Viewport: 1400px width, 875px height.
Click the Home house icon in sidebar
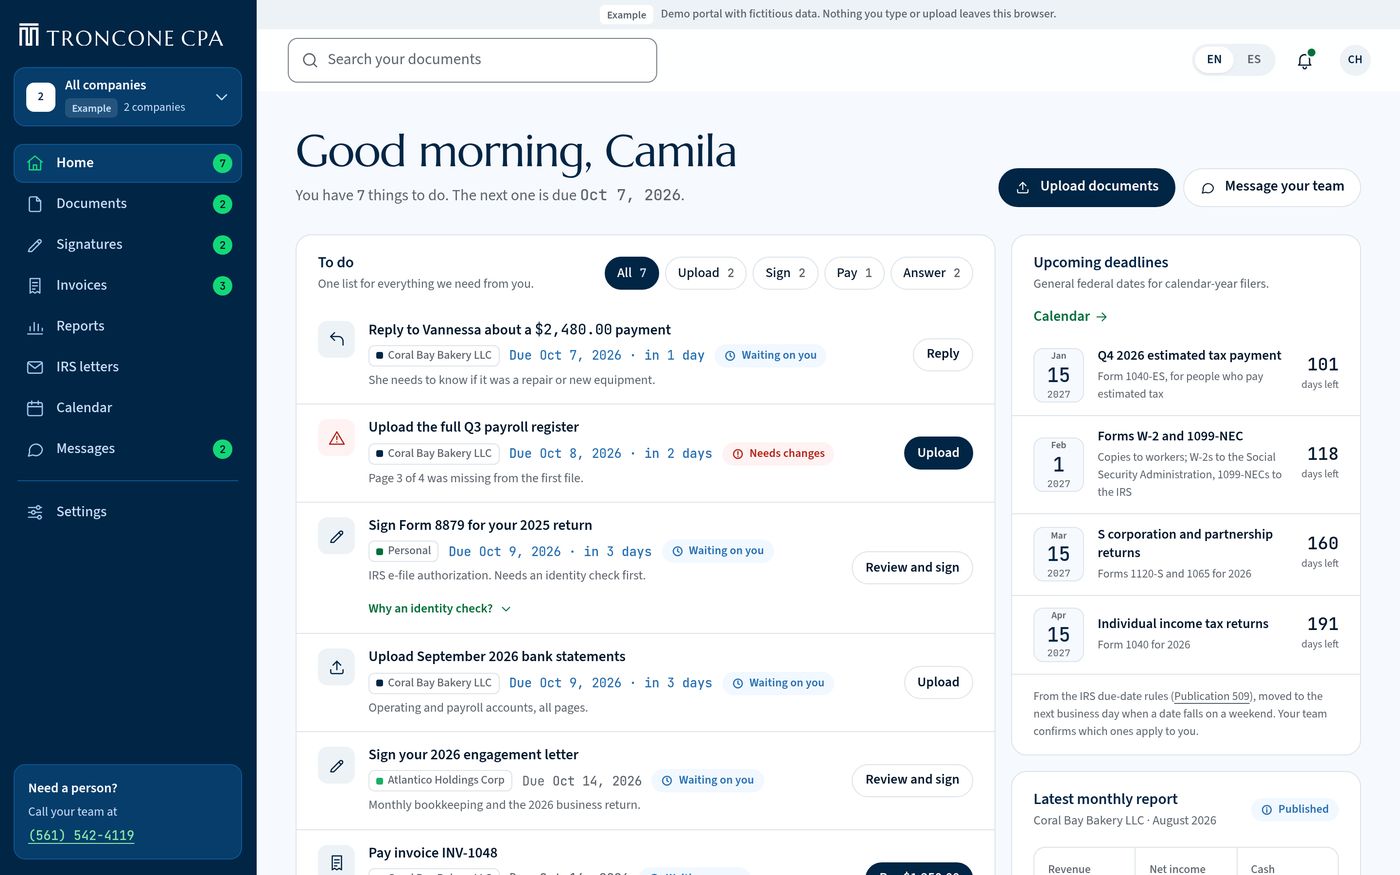click(x=35, y=163)
